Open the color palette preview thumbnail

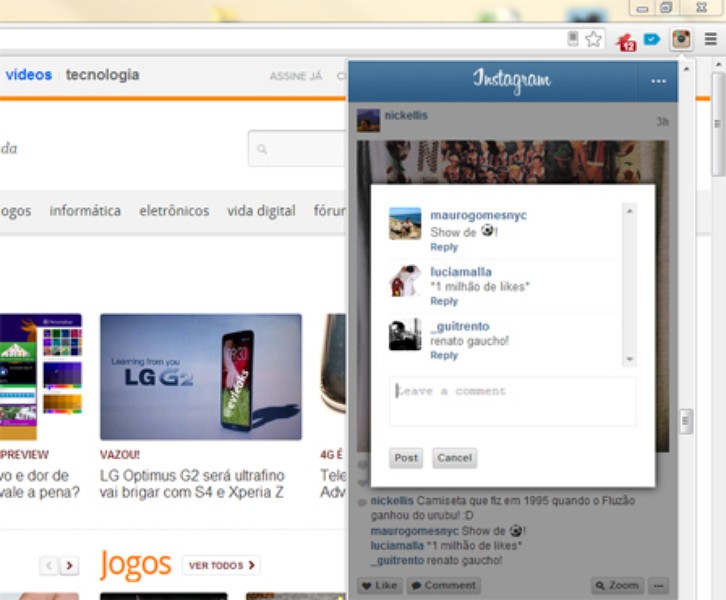(x=41, y=377)
